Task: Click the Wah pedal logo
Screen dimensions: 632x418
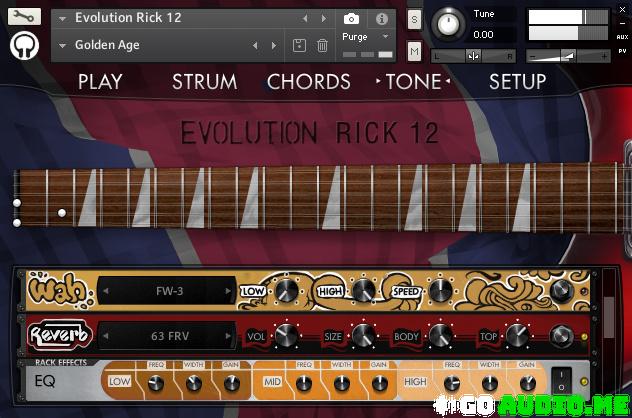Action: 59,291
